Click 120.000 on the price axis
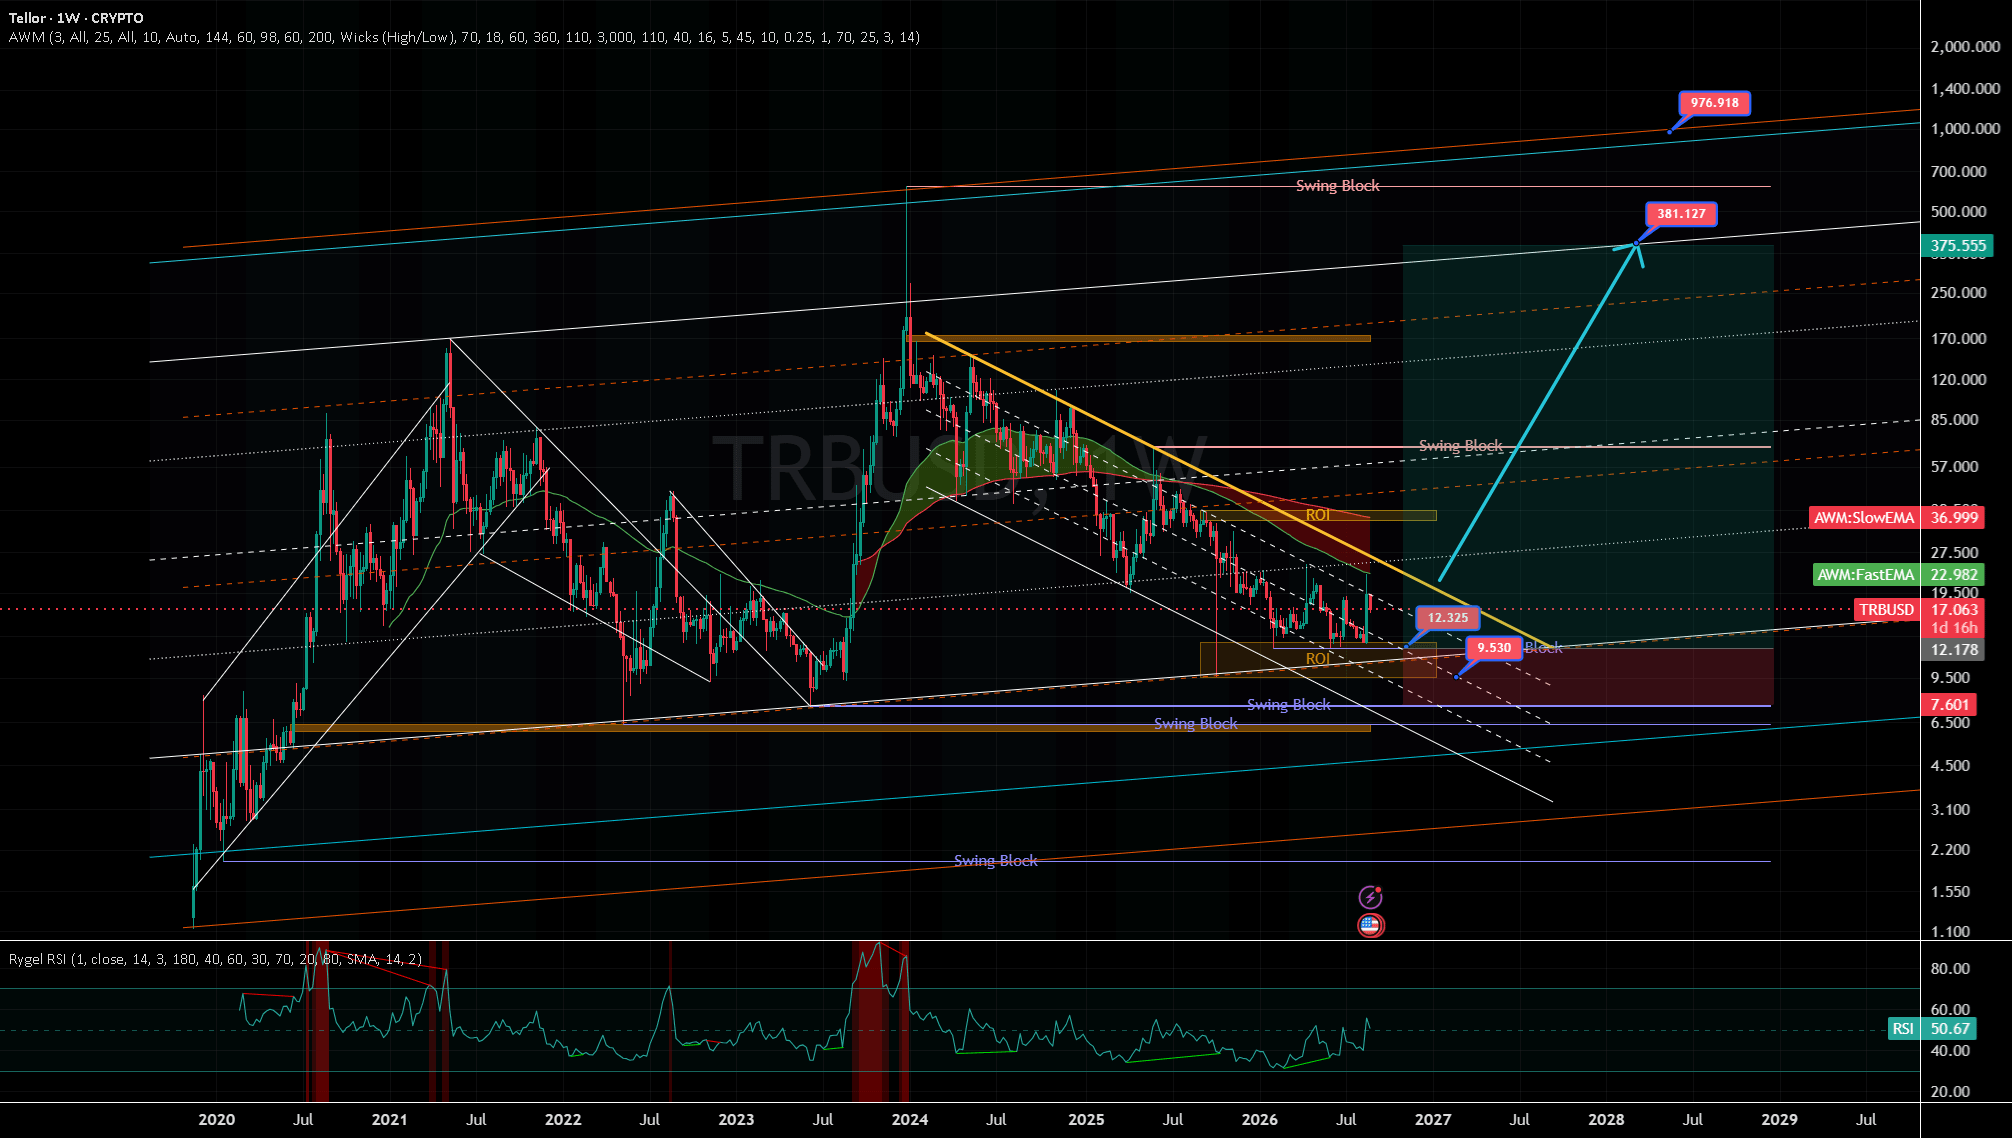 1959,380
